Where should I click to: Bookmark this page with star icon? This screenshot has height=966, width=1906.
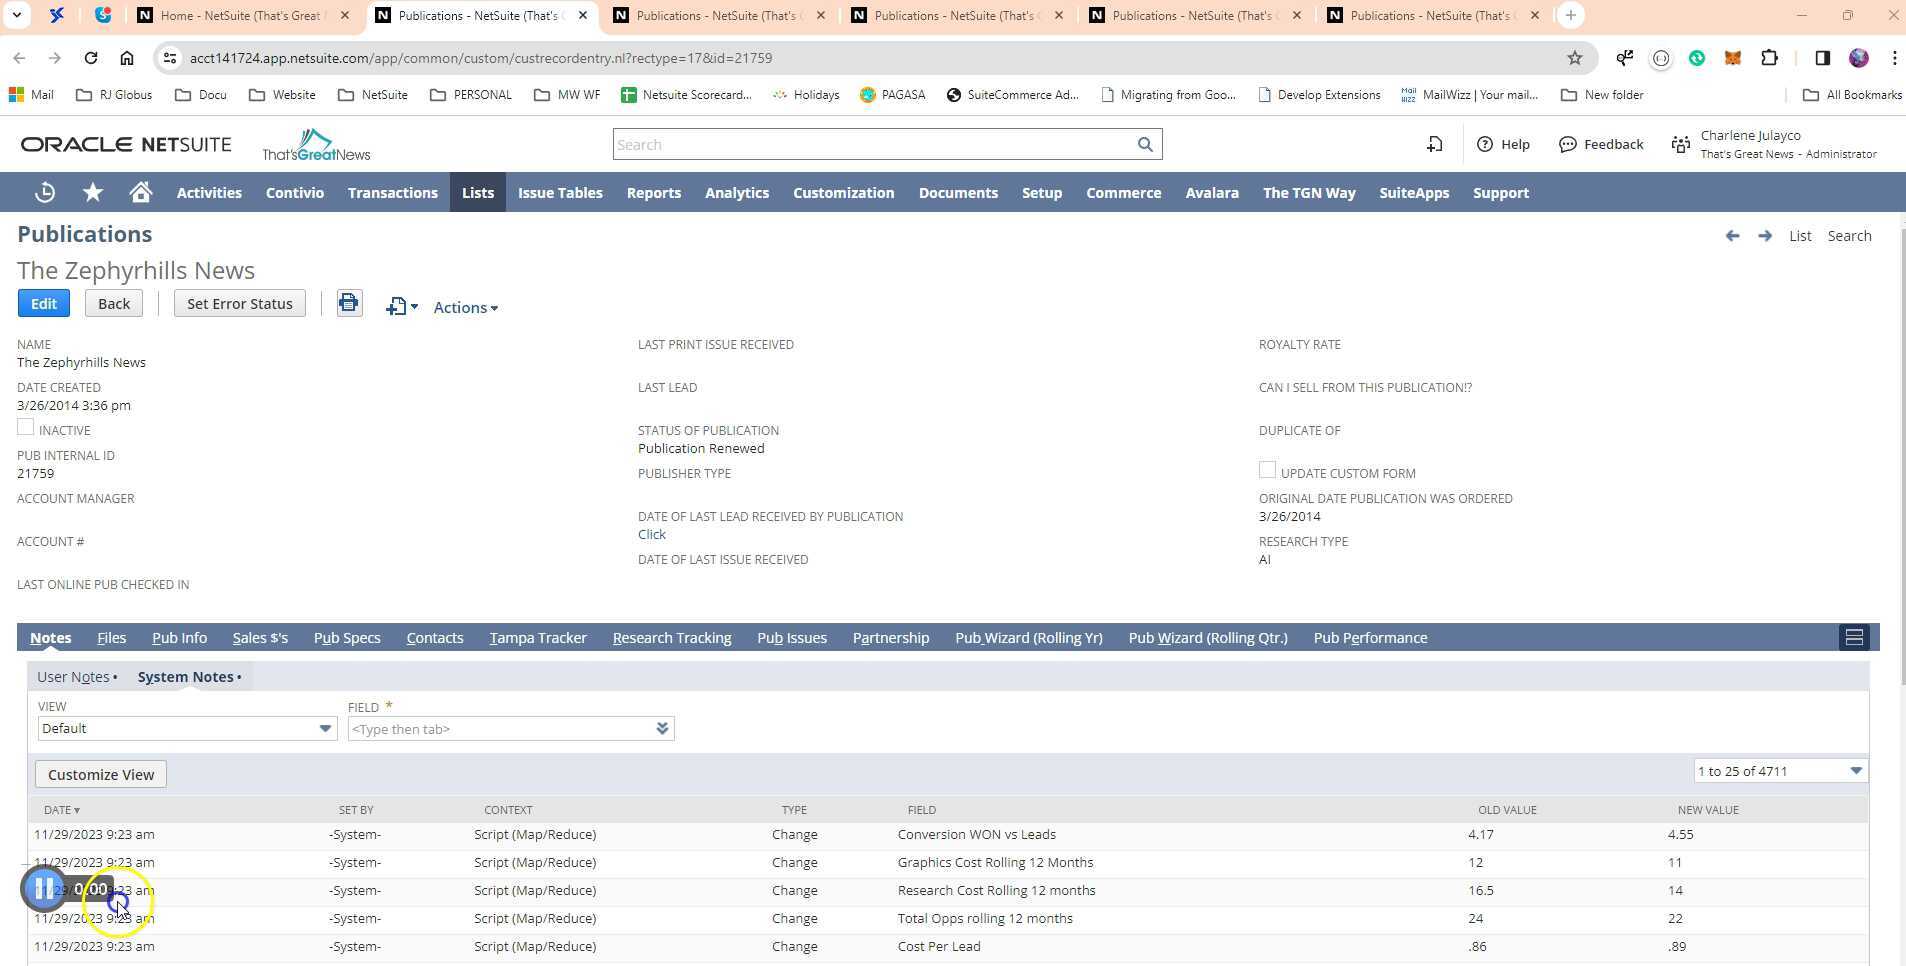click(x=1575, y=58)
